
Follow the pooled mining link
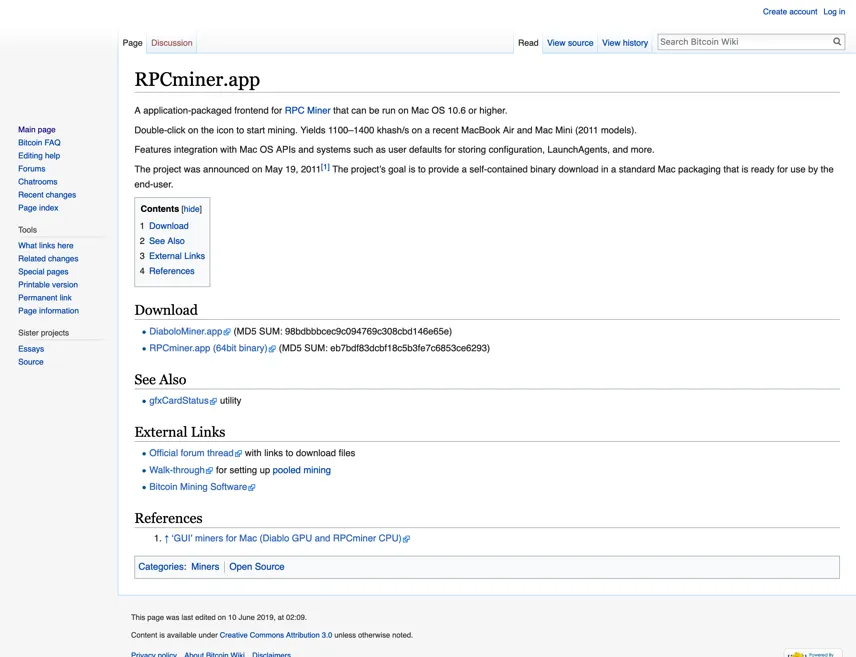coord(301,470)
